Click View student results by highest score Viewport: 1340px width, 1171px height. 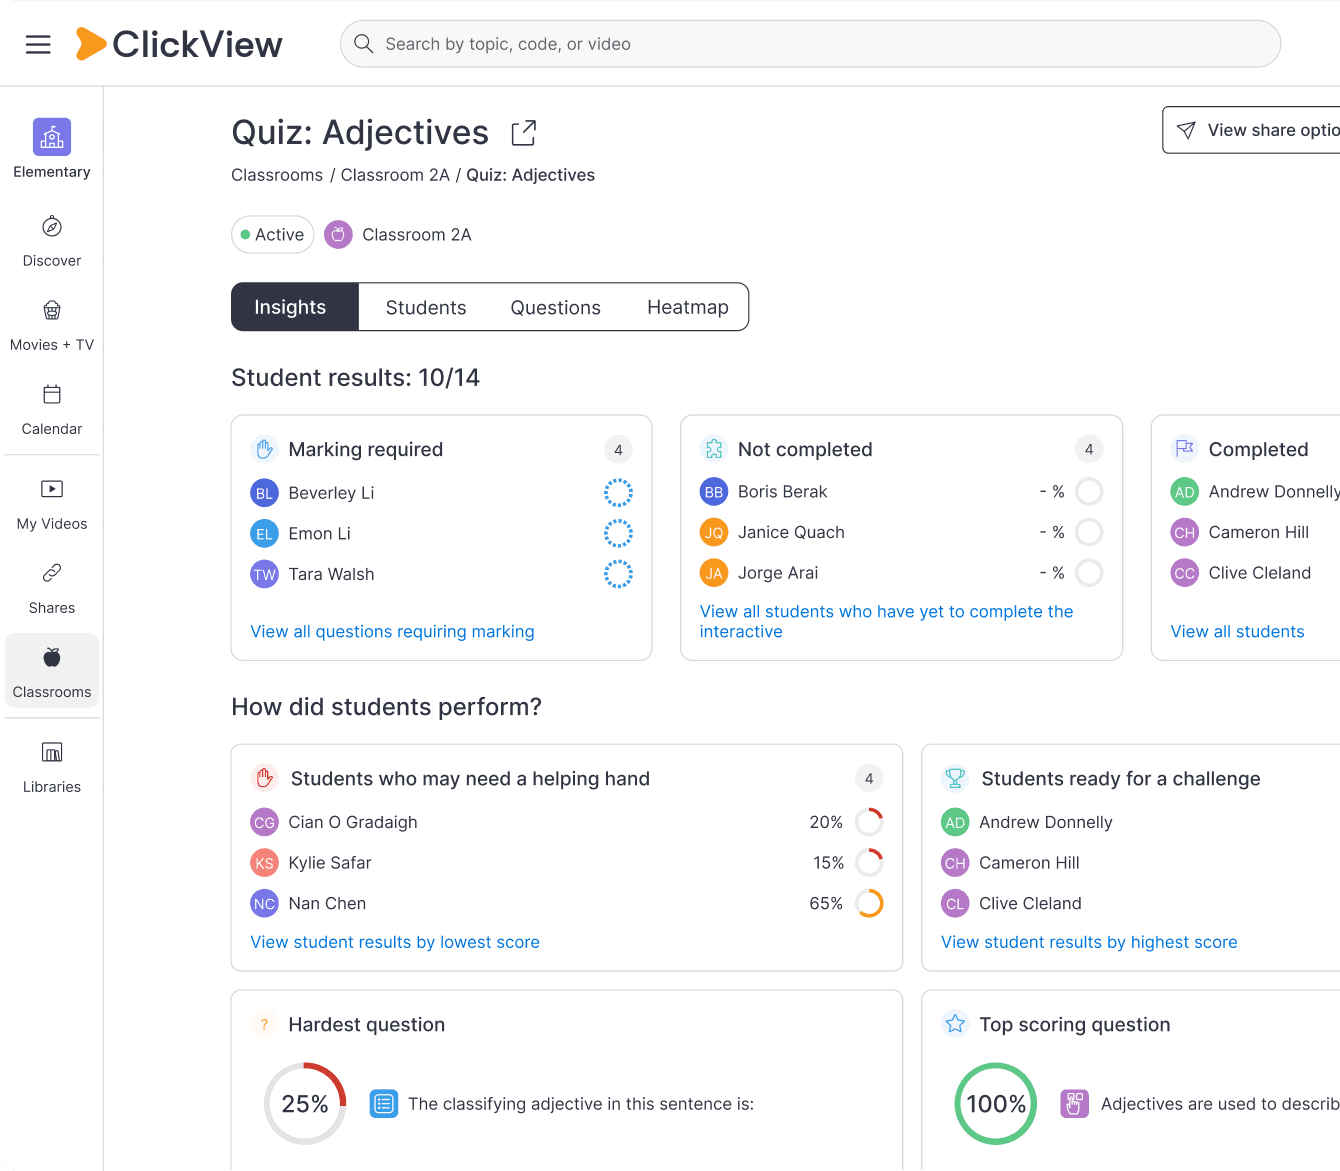coord(1089,942)
